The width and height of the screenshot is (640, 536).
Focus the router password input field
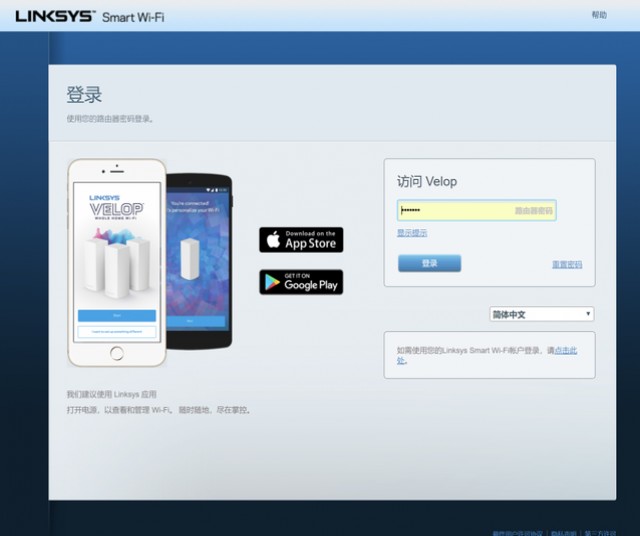(476, 211)
